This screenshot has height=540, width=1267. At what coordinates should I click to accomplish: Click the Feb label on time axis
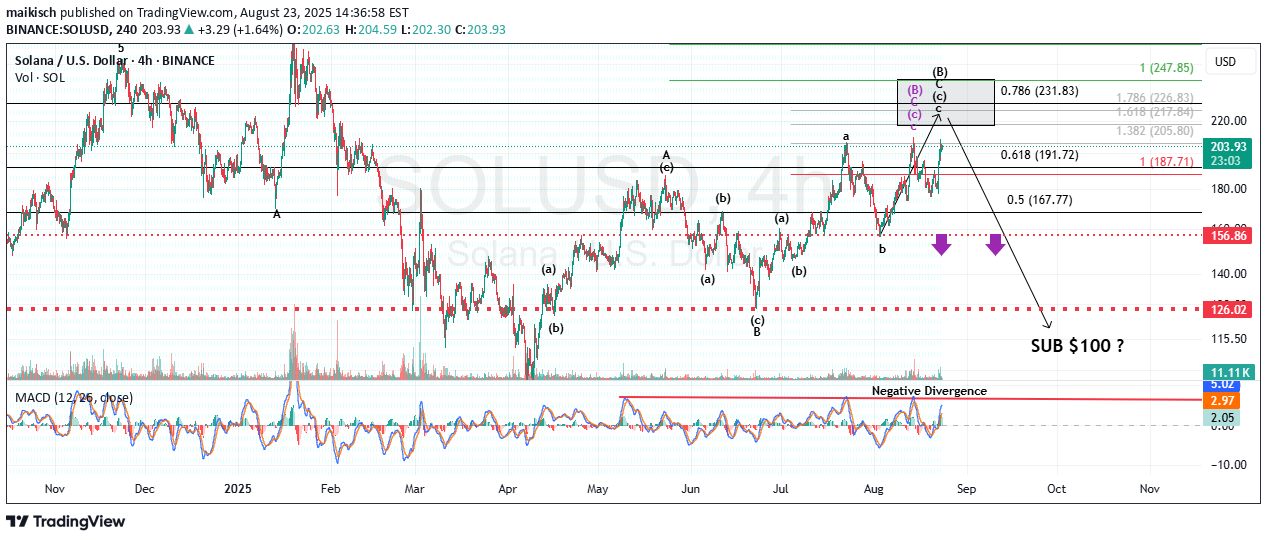tap(331, 490)
